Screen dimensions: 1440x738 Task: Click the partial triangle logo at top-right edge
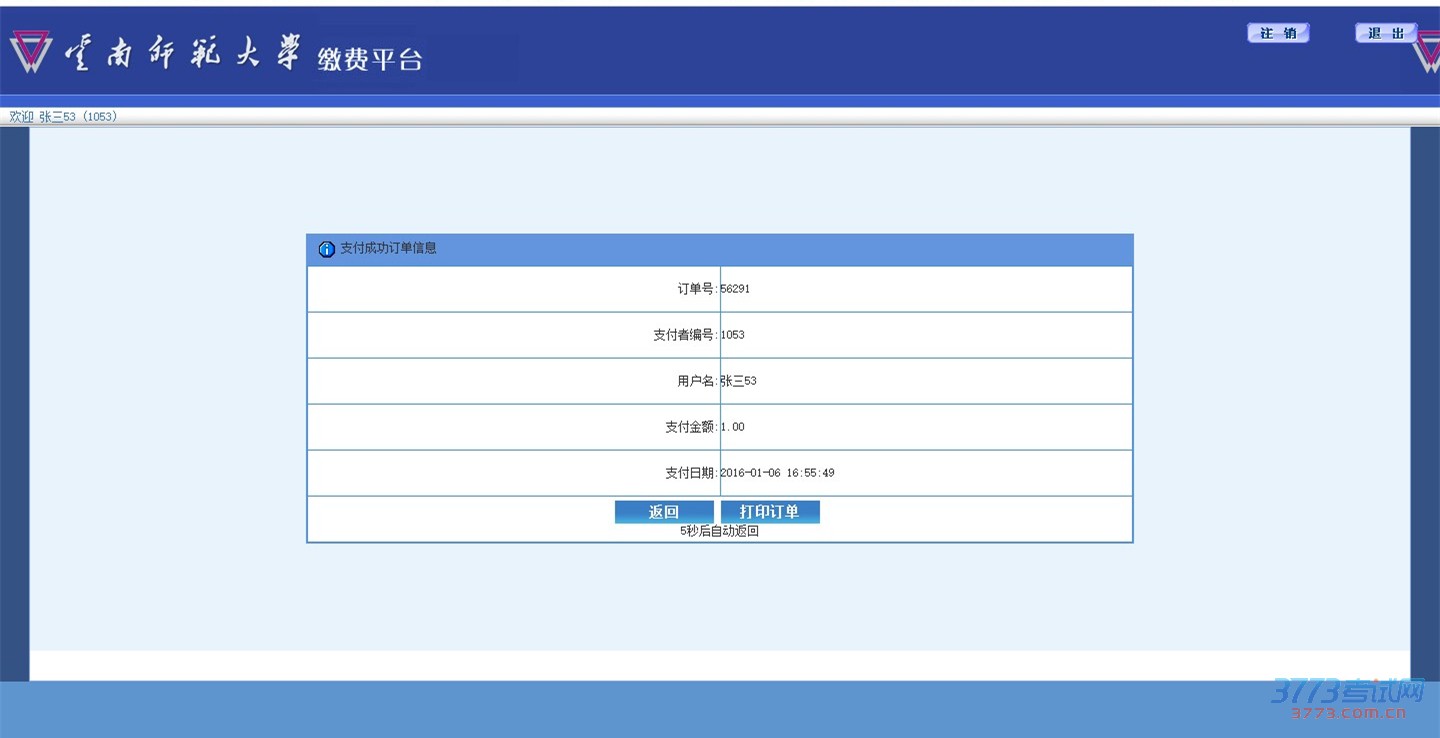coord(1428,55)
